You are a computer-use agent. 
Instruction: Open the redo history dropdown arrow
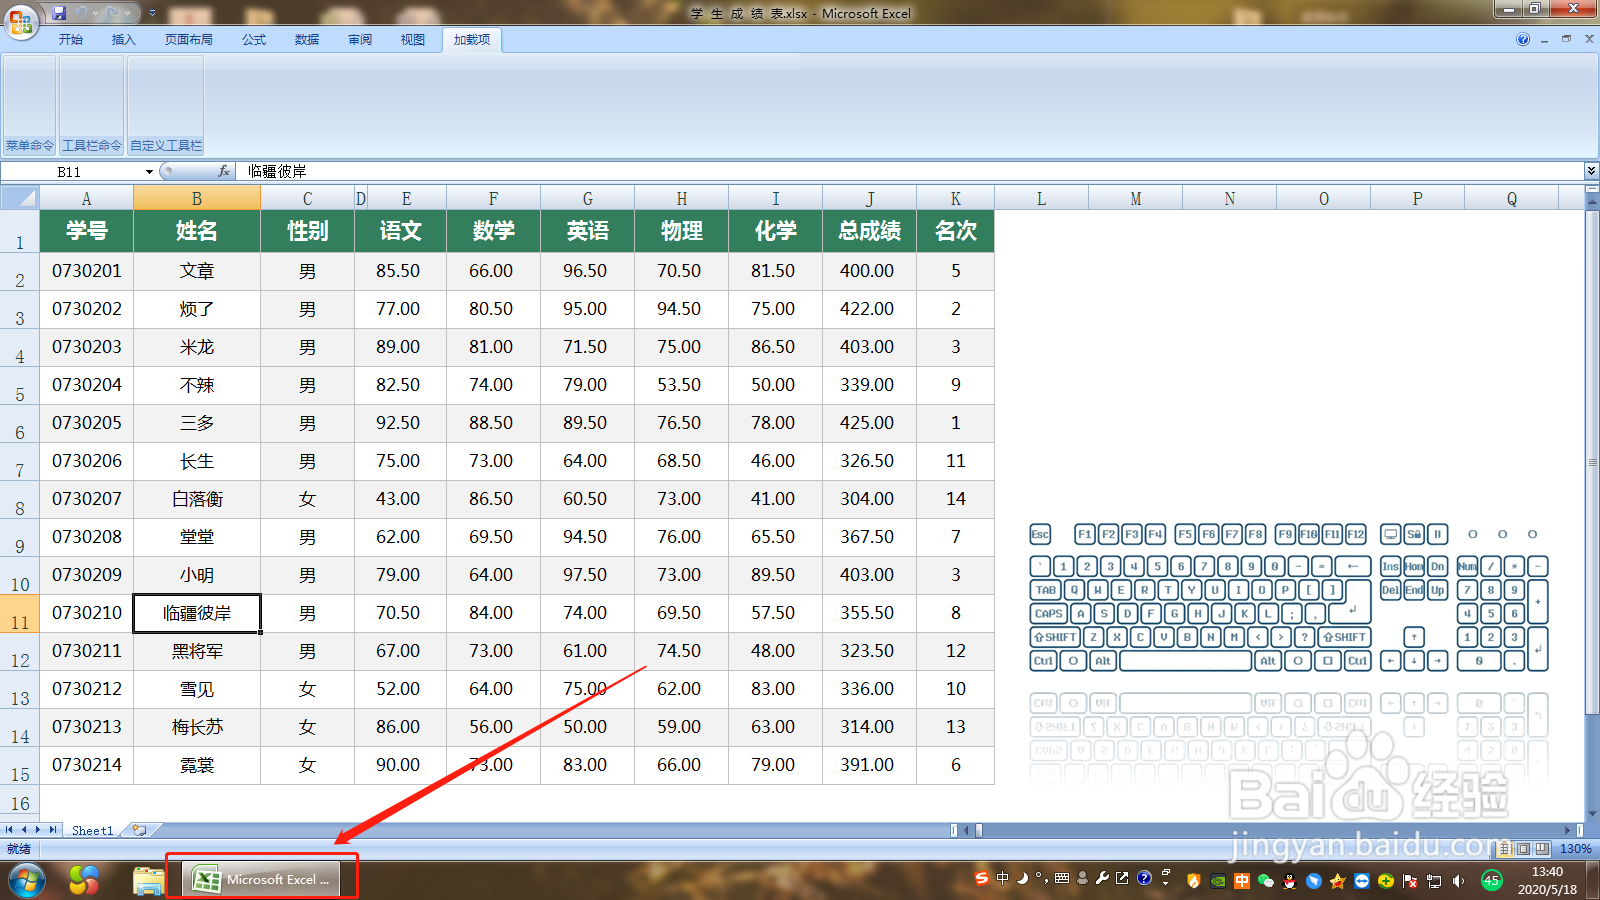(127, 14)
